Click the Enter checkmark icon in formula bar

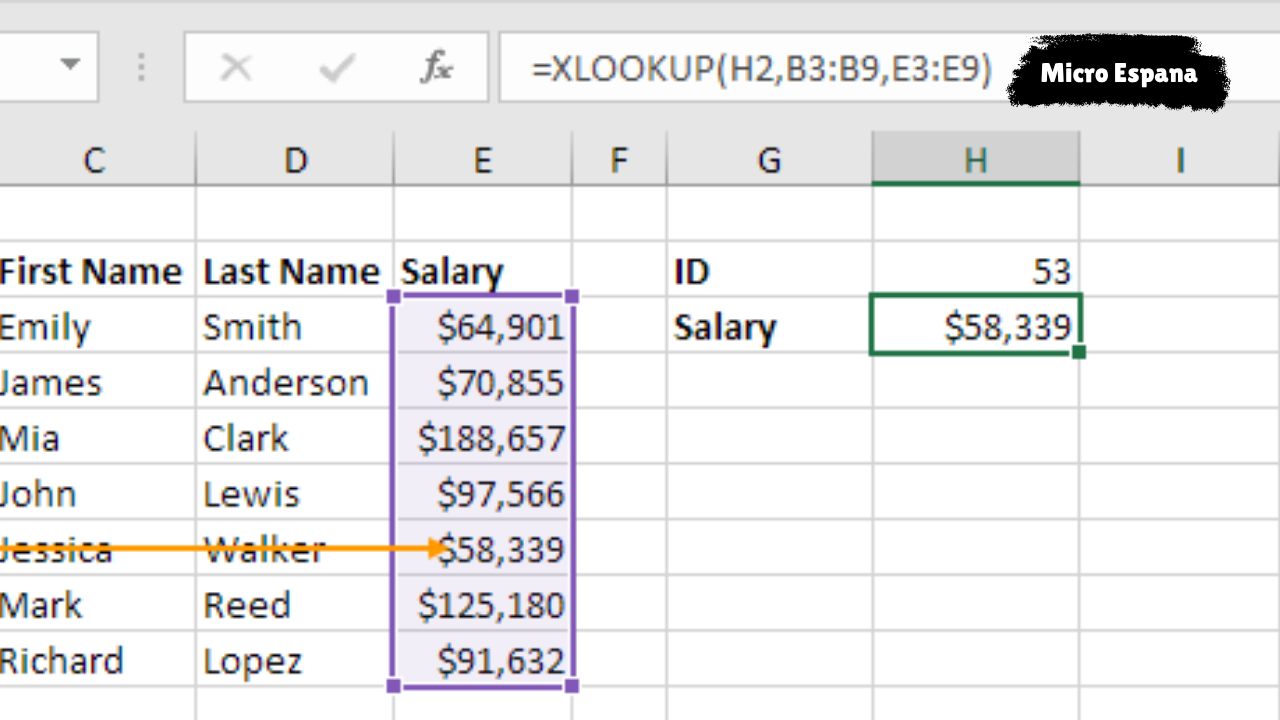click(x=336, y=68)
